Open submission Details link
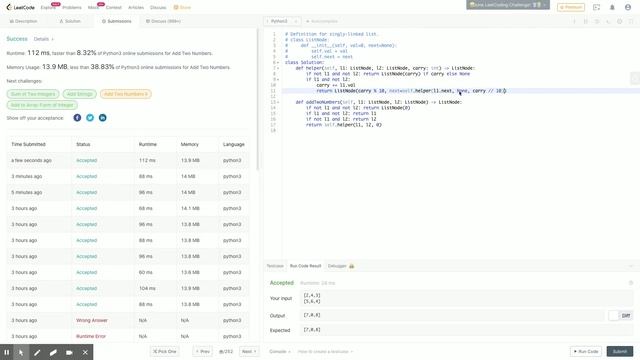 point(43,39)
